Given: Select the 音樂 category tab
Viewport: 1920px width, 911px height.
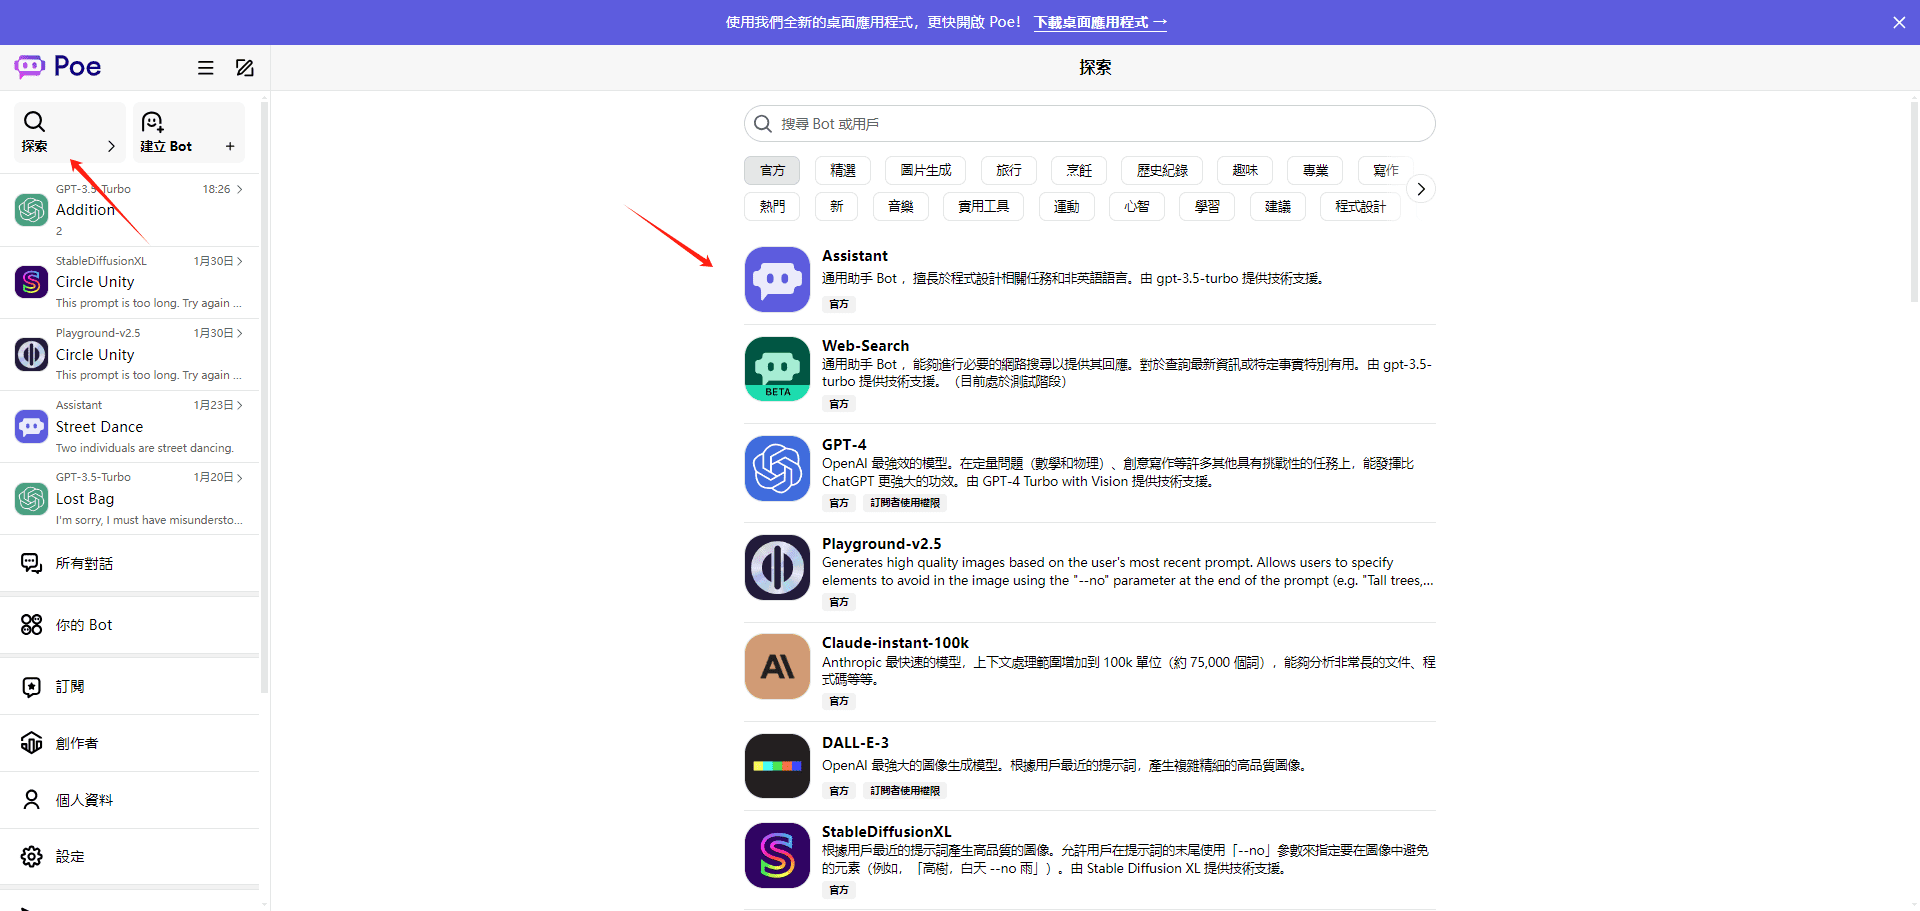Looking at the screenshot, I should coord(901,207).
